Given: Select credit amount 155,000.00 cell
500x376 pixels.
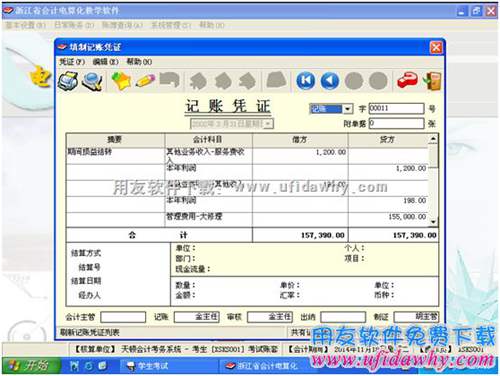Looking at the screenshot, I should click(388, 220).
